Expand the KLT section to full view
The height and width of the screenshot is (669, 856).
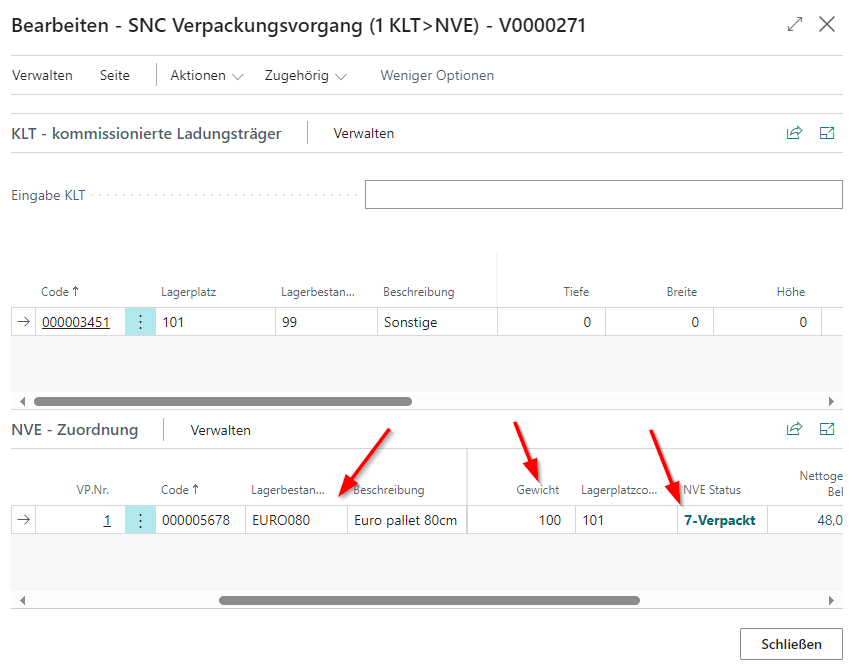tap(827, 133)
